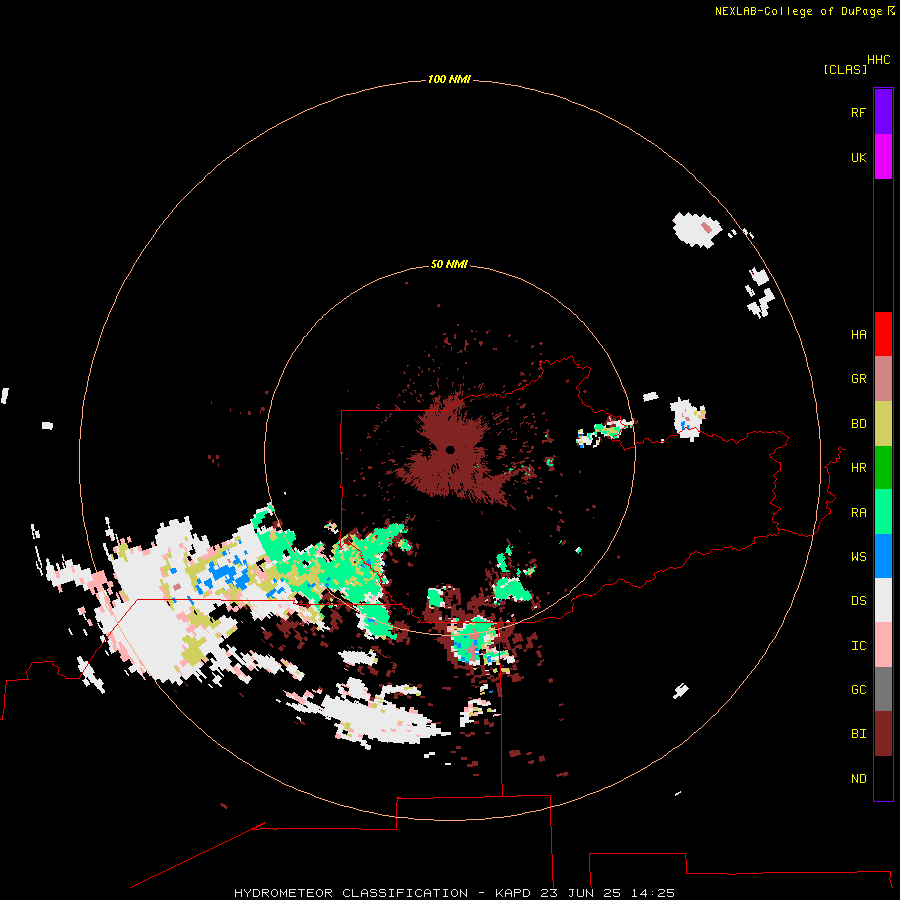Click the light green RA swatch
The width and height of the screenshot is (900, 900).
(883, 512)
